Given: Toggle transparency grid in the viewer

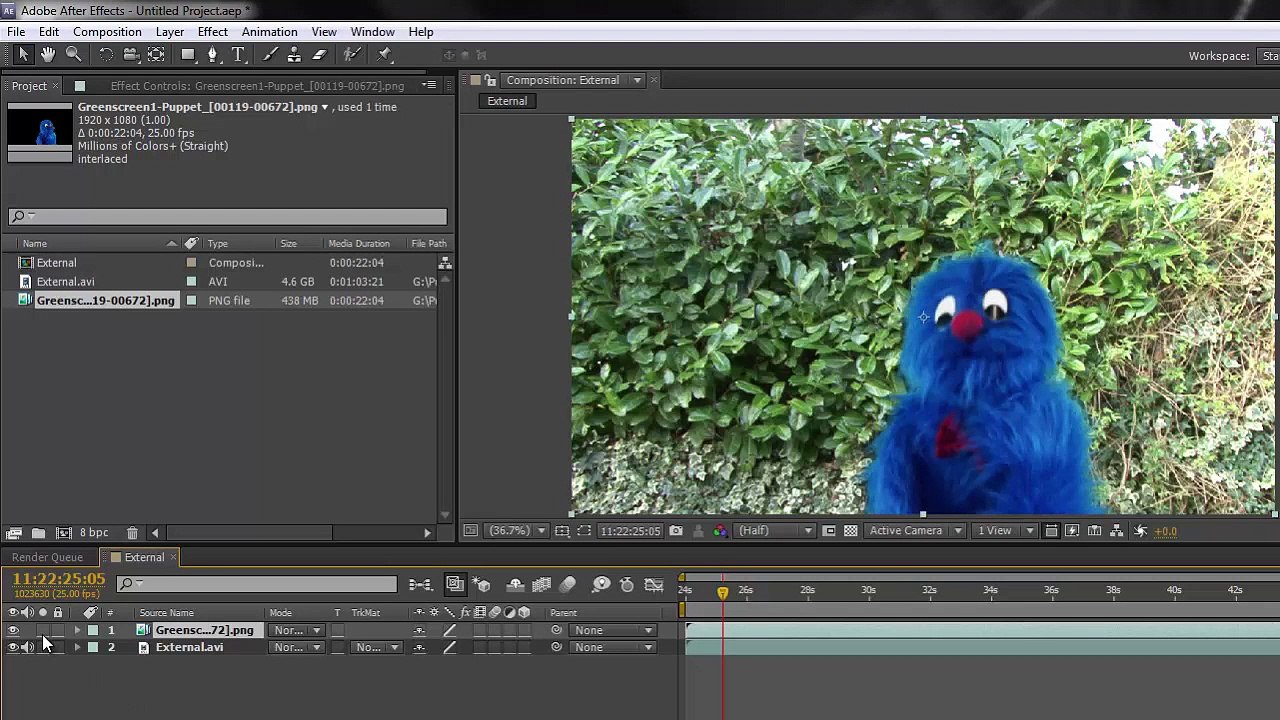Looking at the screenshot, I should tap(850, 531).
